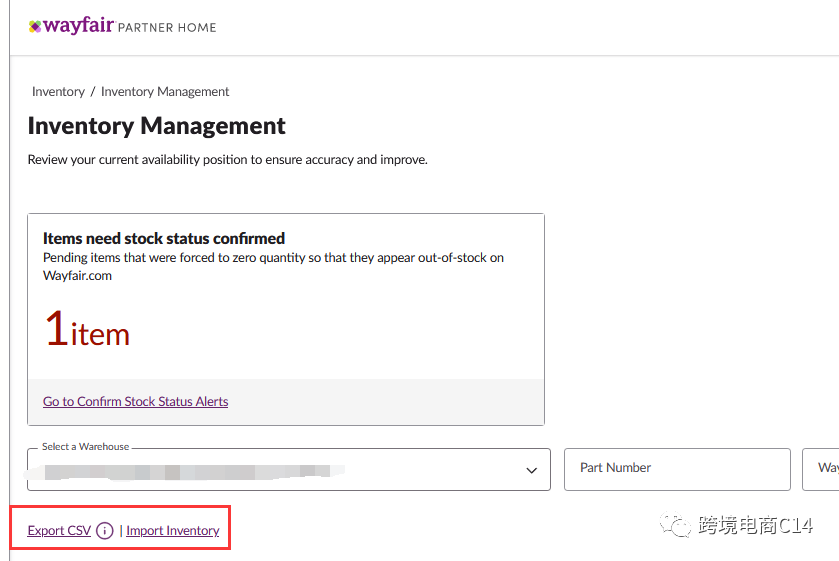Click the red 1 item count
This screenshot has width=839, height=561.
pyautogui.click(x=87, y=330)
